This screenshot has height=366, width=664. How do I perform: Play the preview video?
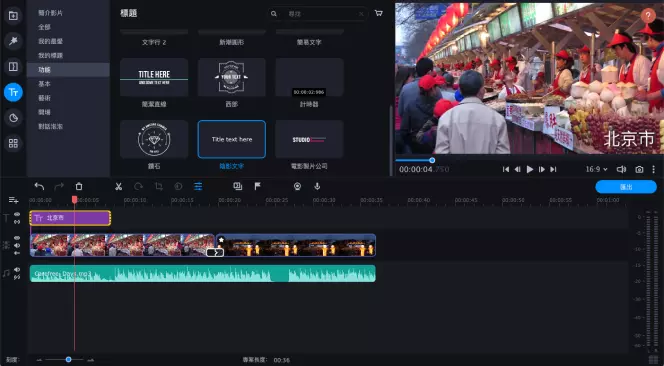[529, 169]
